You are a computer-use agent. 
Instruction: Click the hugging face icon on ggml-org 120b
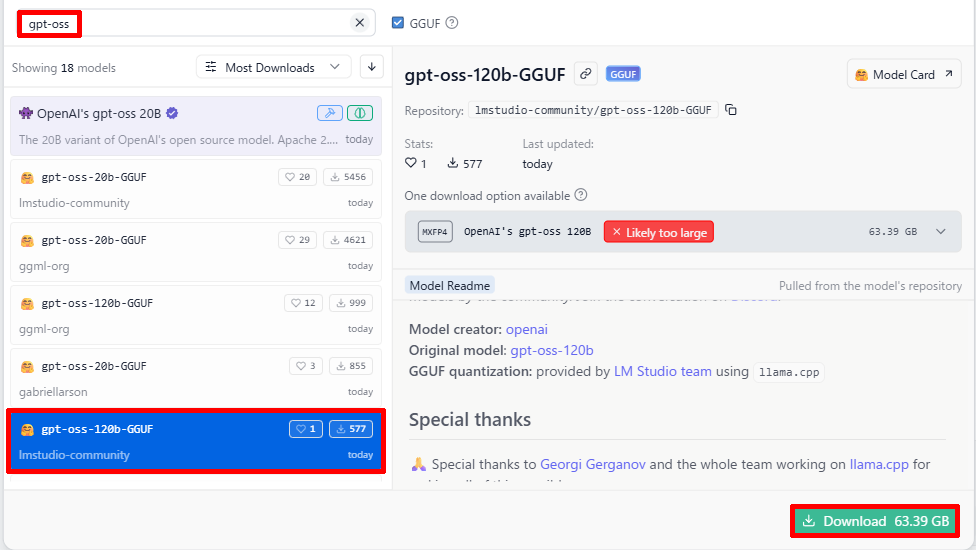click(x=27, y=304)
